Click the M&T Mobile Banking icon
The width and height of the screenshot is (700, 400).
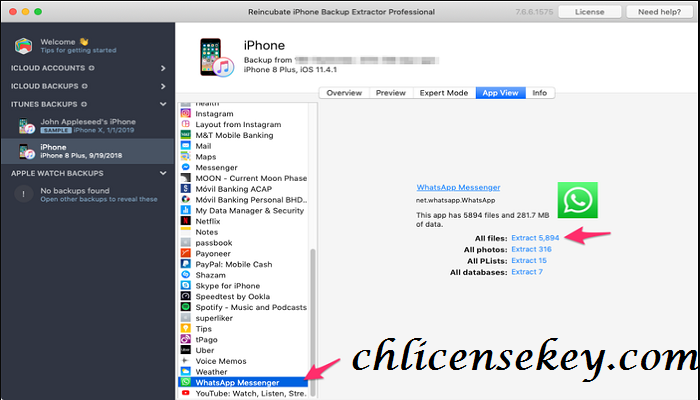(x=186, y=135)
